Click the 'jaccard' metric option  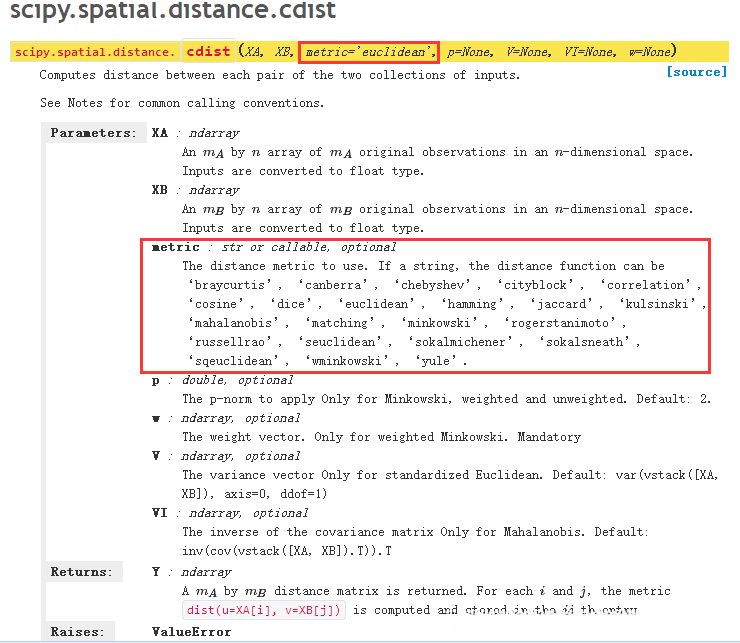[562, 304]
